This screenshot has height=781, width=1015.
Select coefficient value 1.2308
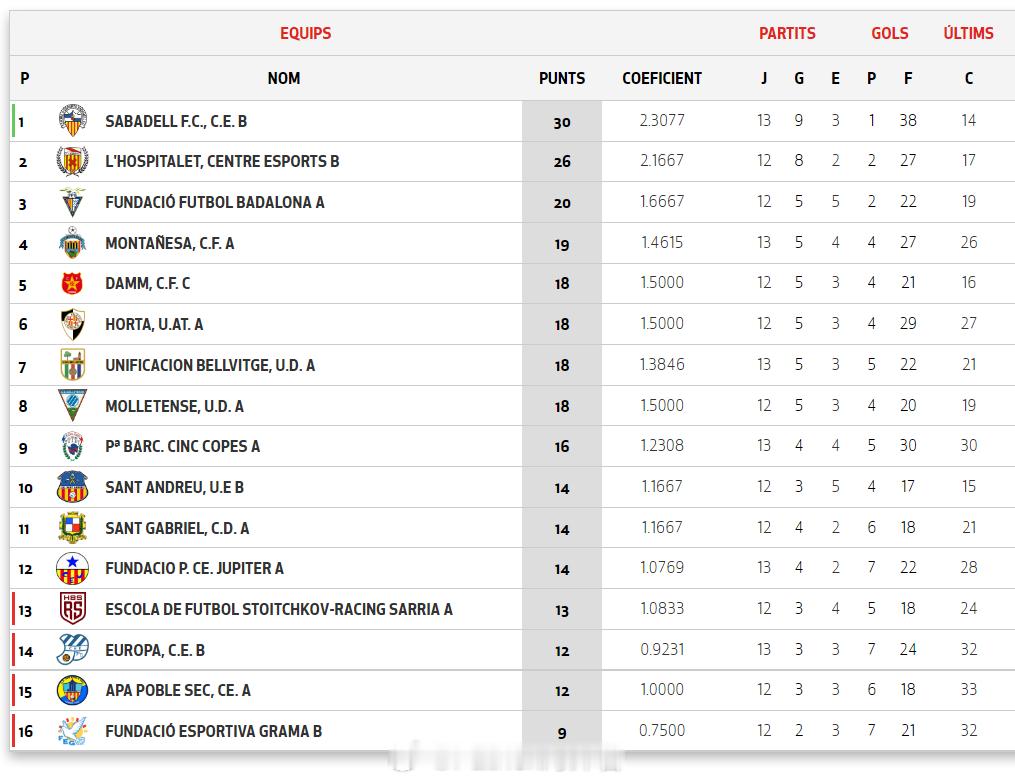pos(662,445)
